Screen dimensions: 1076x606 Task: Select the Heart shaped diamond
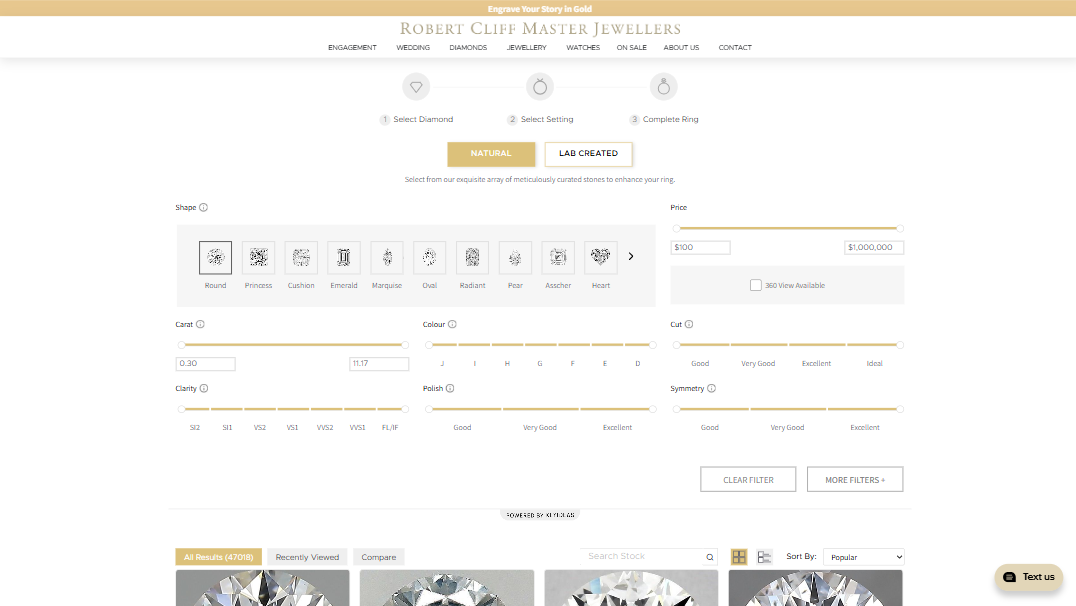(601, 258)
